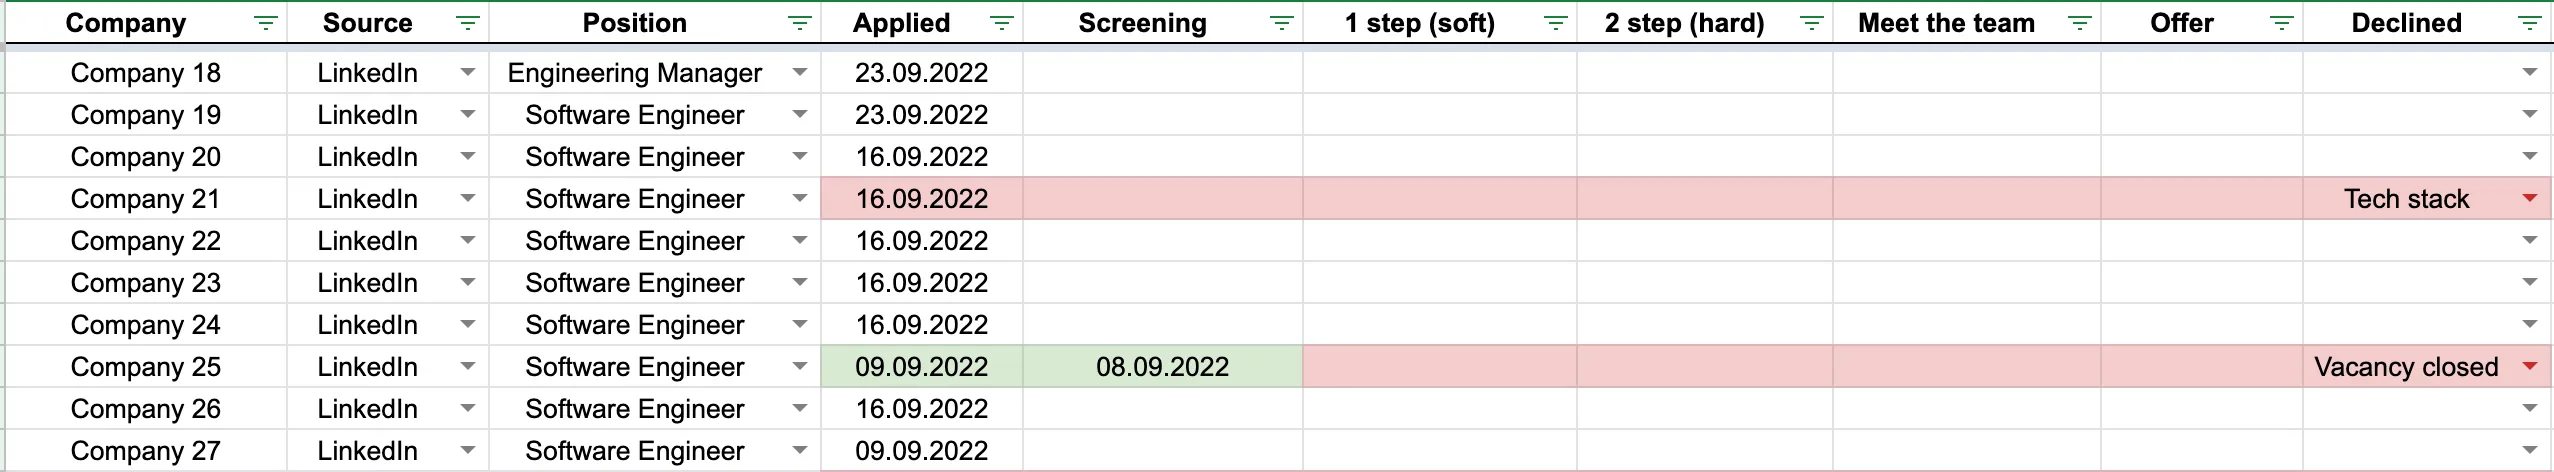Select the 08.09.2022 screening date cell
The height and width of the screenshot is (472, 2554).
click(1162, 367)
